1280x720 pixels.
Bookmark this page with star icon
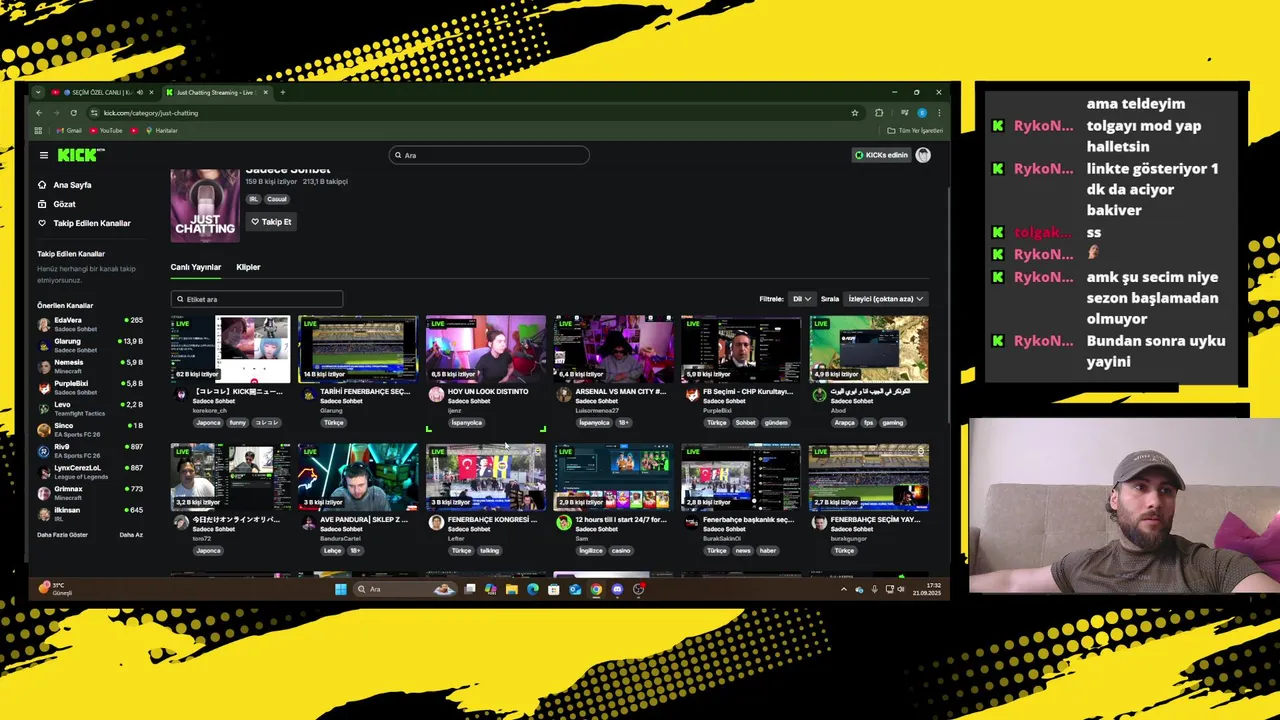pos(855,113)
